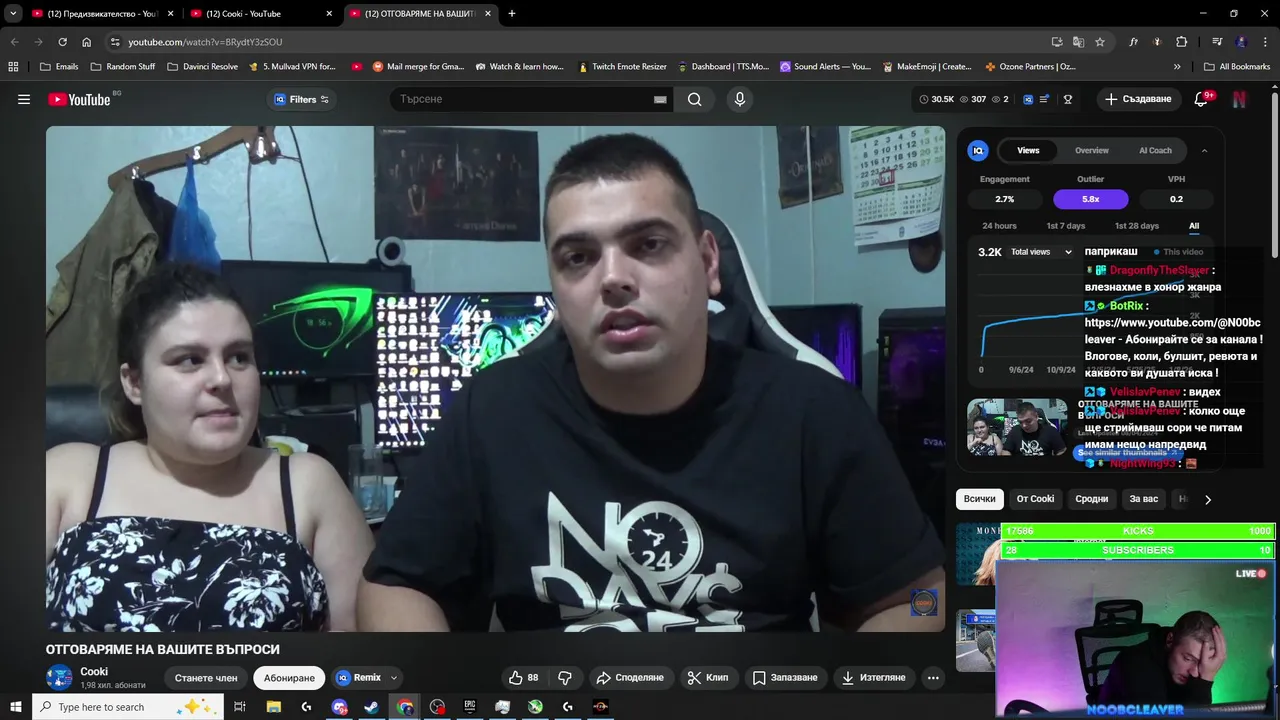Open the tab search dropdown arrow
1280x720 pixels.
[x=13, y=14]
